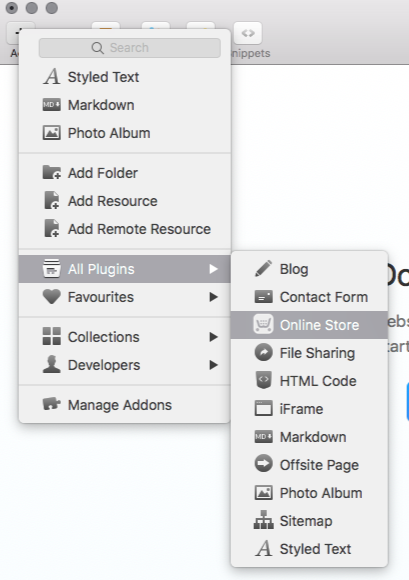Choose the Sitemap hierarchy icon
Screen dimensions: 409x580
[263, 520]
